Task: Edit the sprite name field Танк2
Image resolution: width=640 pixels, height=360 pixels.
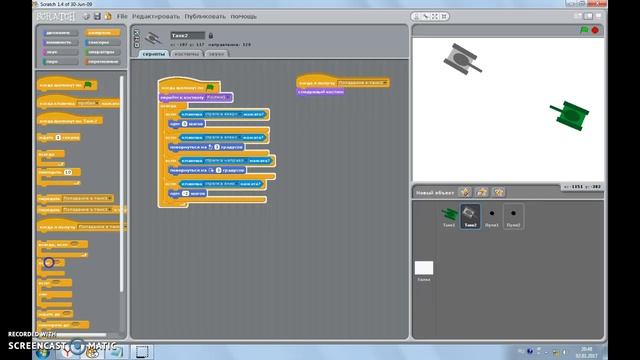Action: pyautogui.click(x=187, y=36)
